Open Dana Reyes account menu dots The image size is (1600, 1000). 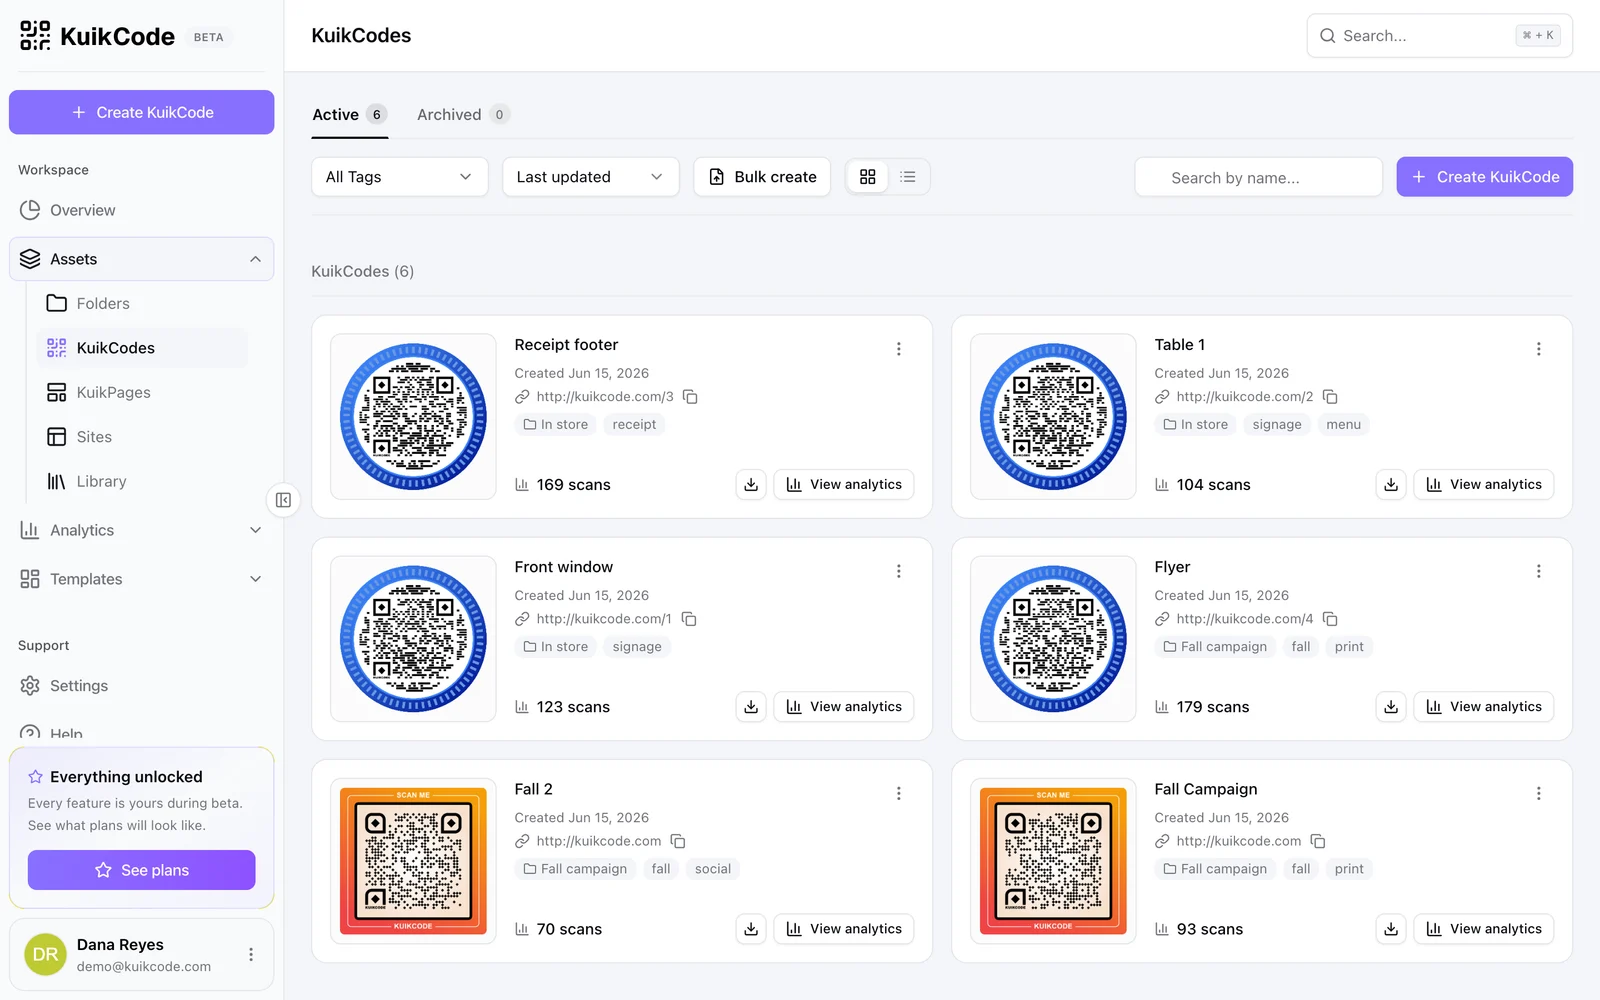pos(251,955)
